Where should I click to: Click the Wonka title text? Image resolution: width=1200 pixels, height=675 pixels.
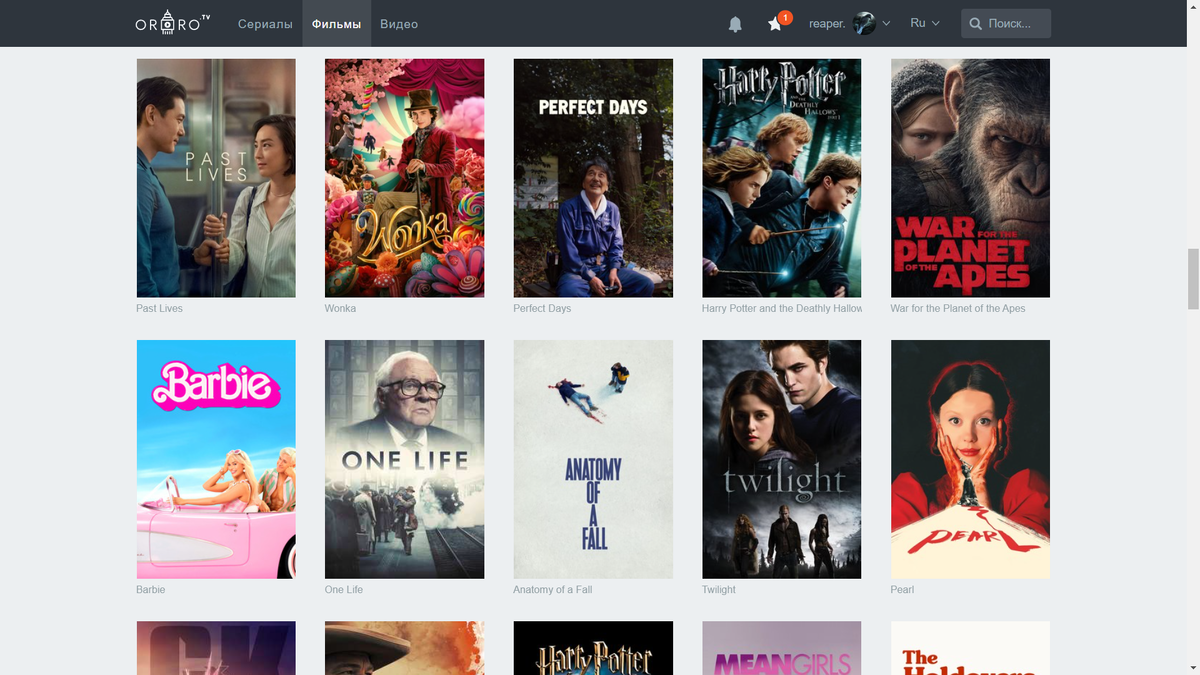pyautogui.click(x=340, y=308)
